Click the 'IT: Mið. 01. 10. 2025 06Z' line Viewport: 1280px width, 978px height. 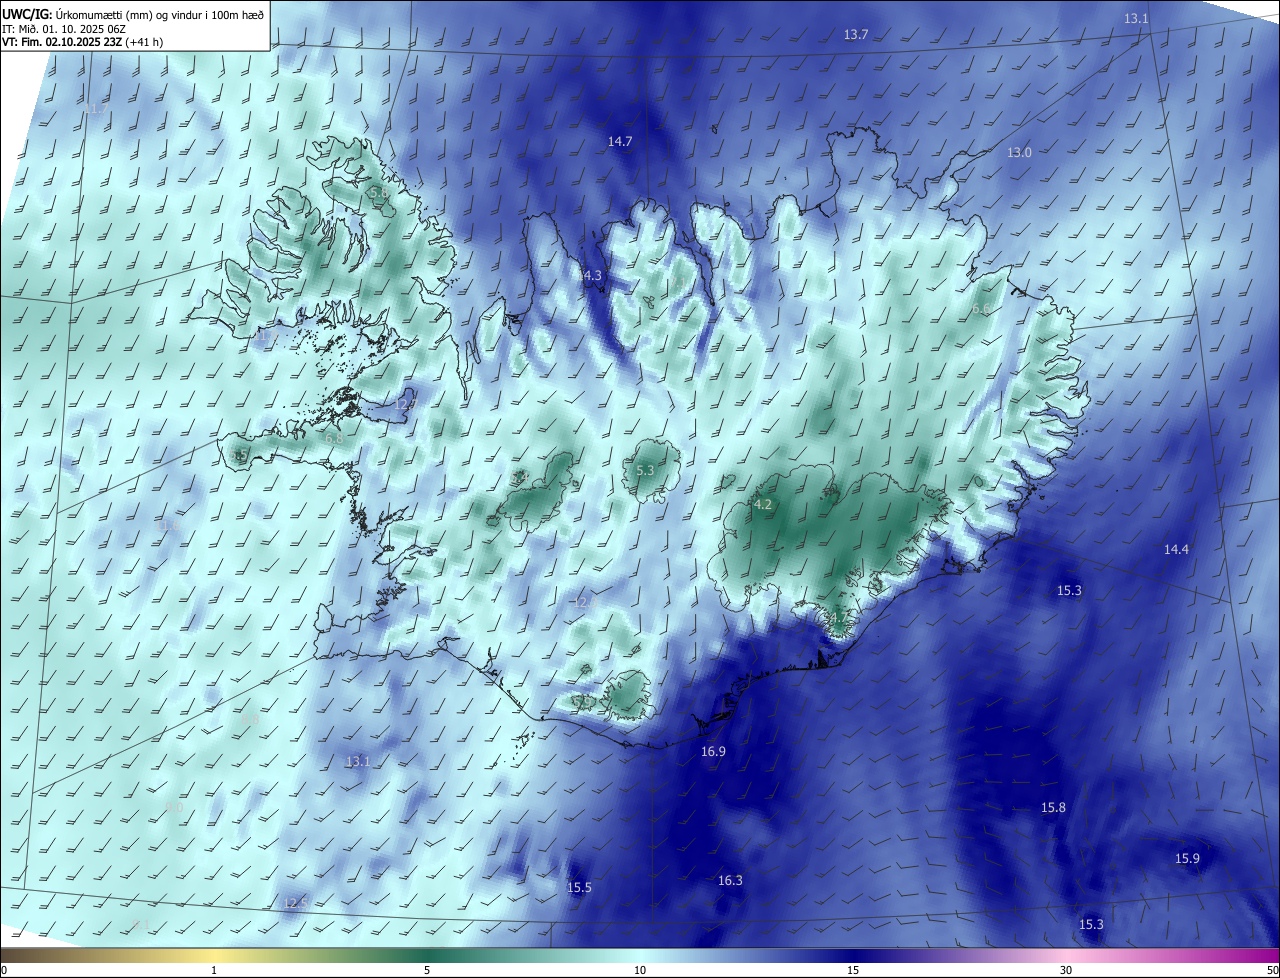(x=66, y=29)
